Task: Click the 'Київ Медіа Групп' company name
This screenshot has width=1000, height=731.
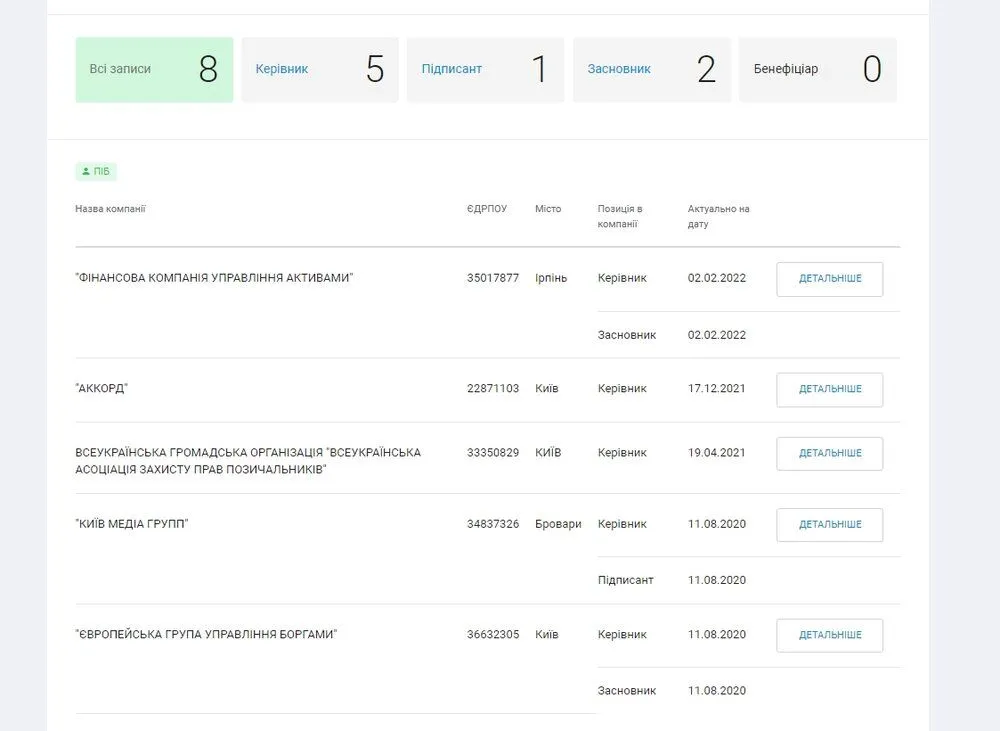Action: [132, 524]
